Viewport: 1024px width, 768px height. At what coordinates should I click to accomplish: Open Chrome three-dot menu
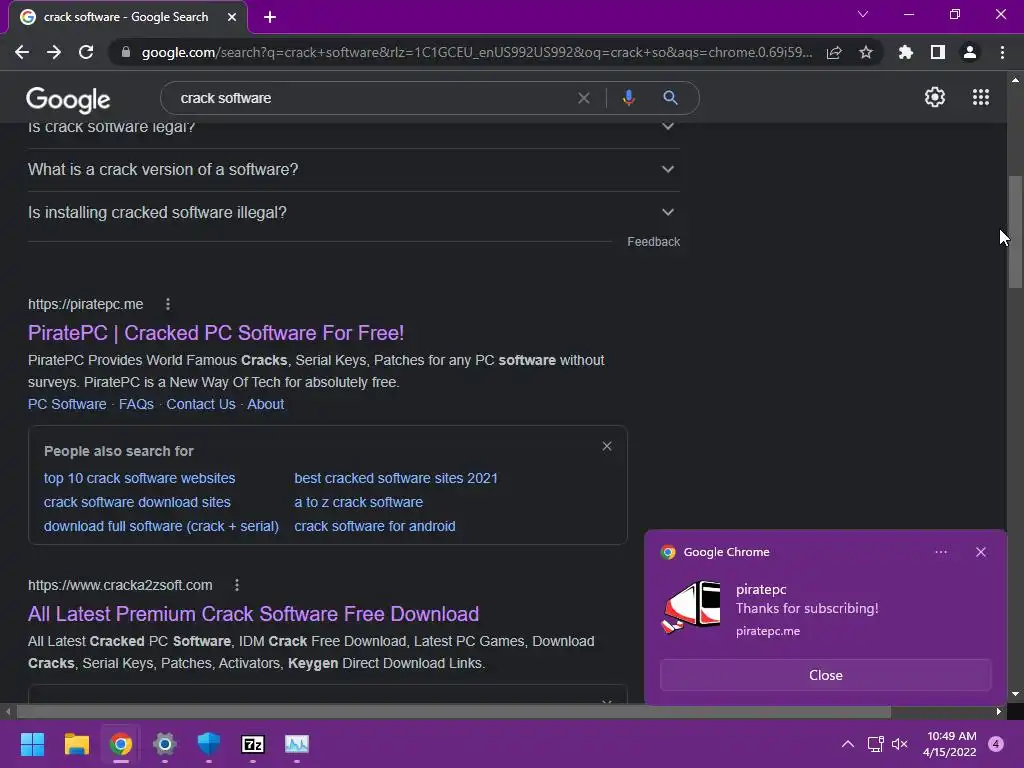[1002, 52]
